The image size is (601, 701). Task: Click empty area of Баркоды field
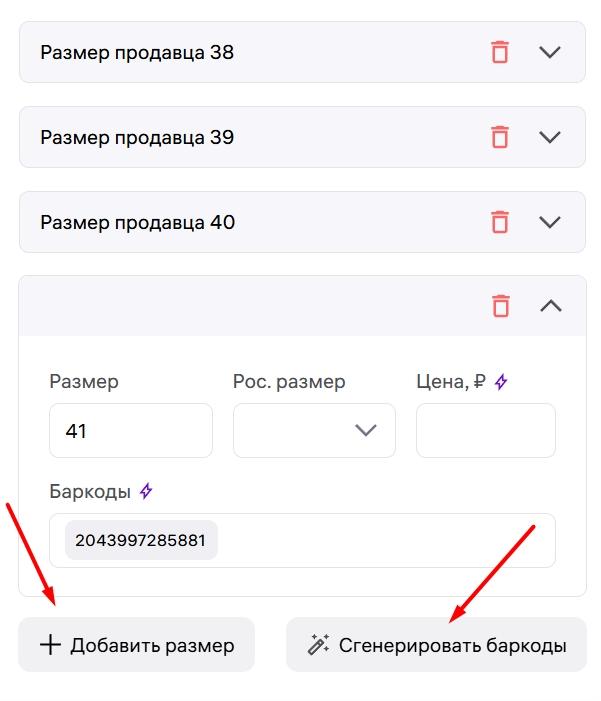(385, 541)
